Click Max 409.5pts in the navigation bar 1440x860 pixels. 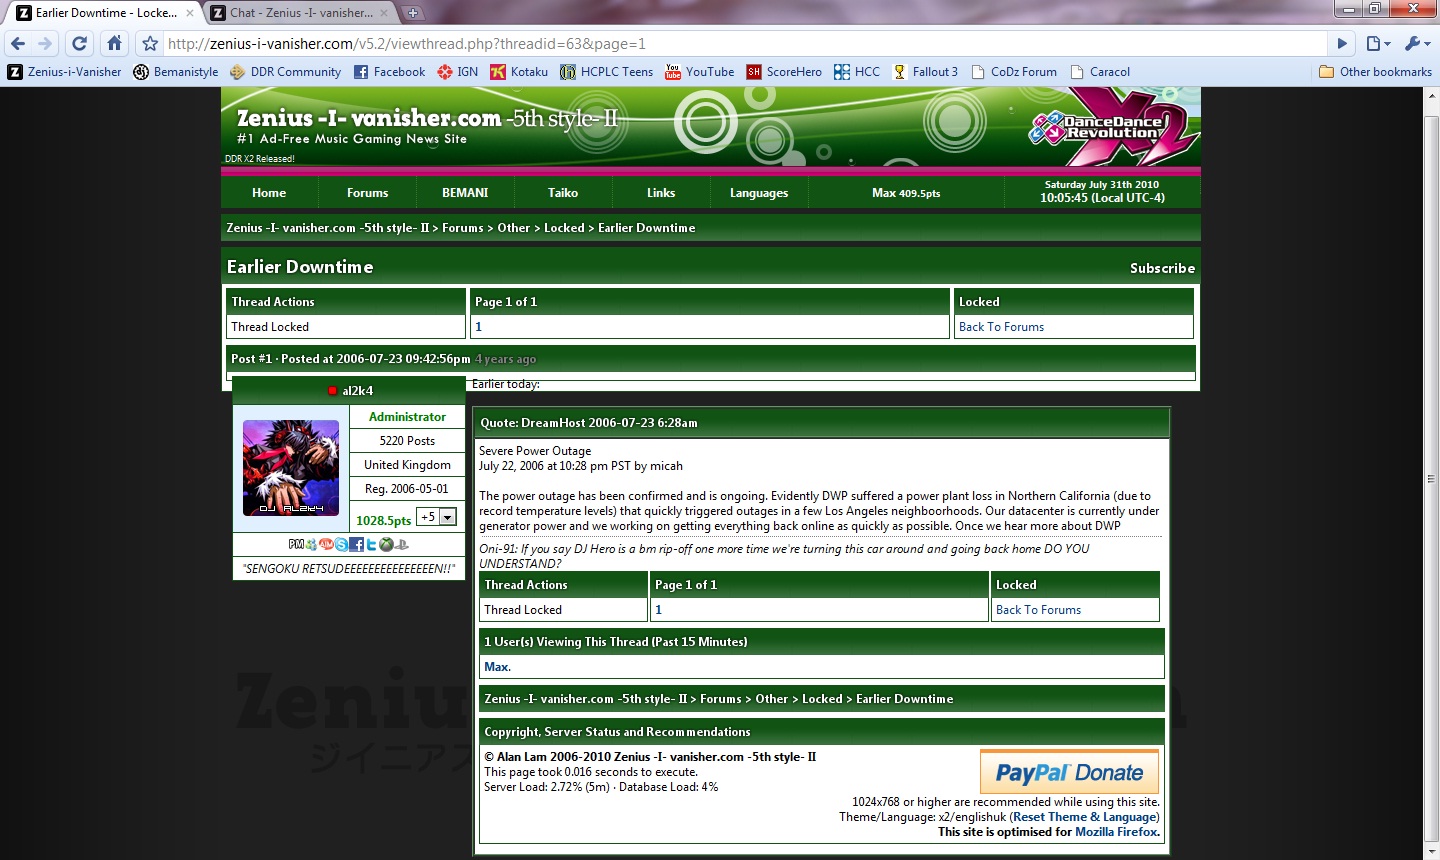coord(906,193)
